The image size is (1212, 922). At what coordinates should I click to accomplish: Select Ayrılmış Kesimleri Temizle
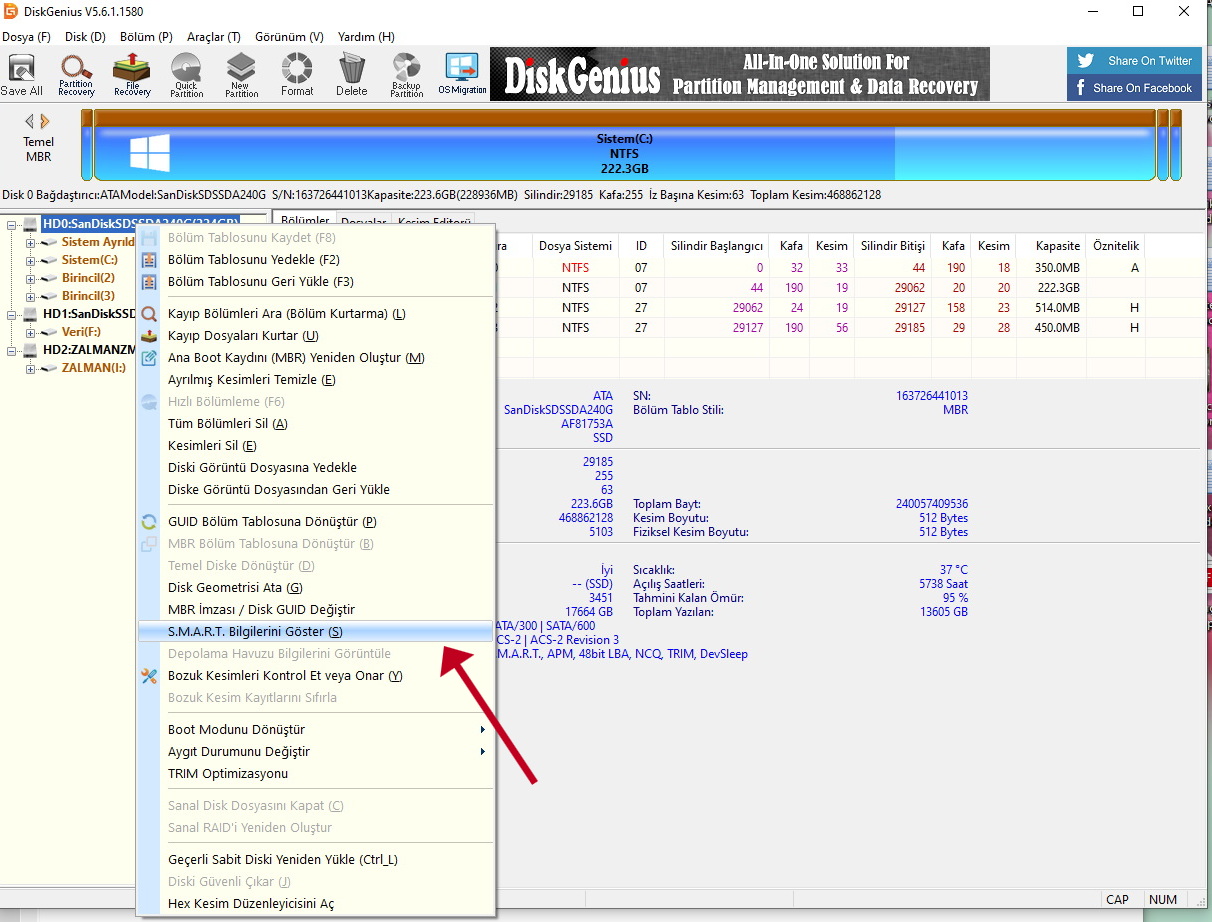point(316,380)
